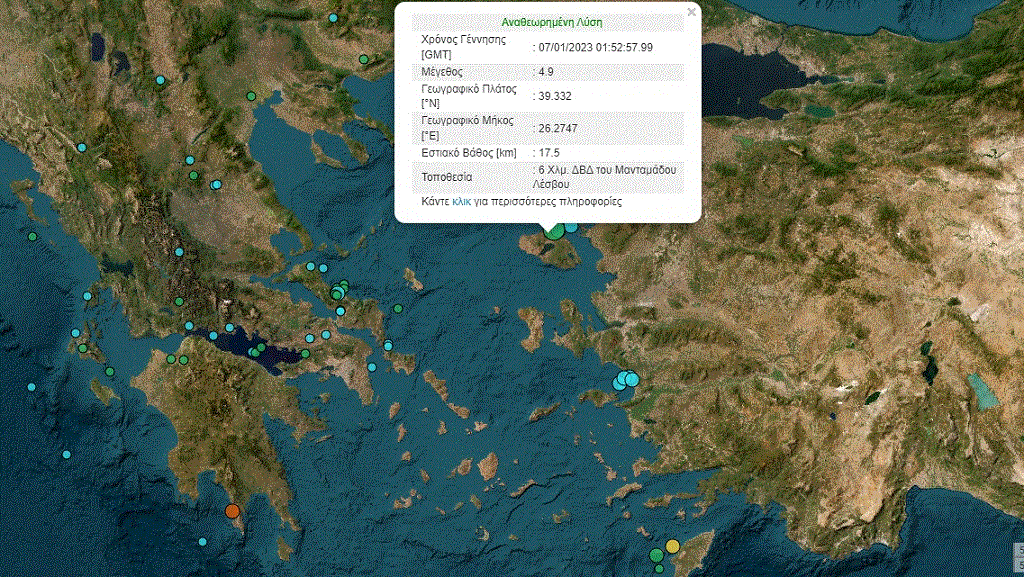Click the latitude value 39.332
1024x577 pixels.
tap(555, 96)
